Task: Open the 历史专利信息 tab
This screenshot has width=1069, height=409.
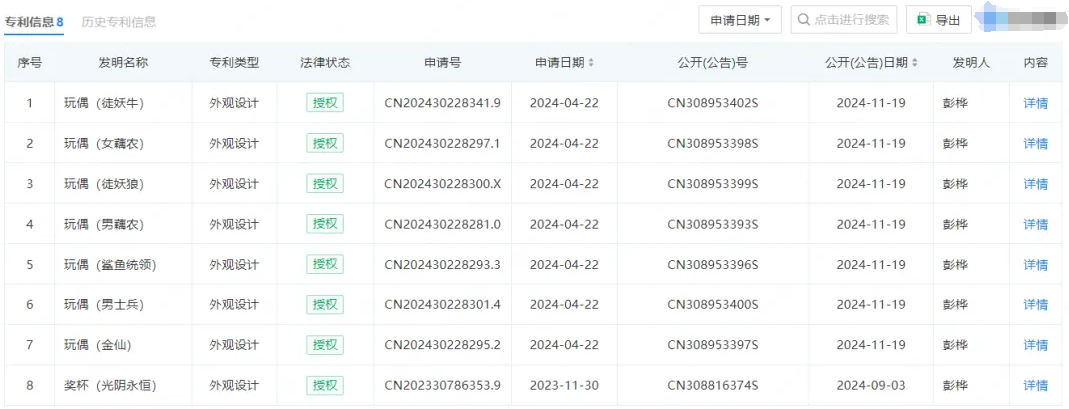Action: click(119, 22)
